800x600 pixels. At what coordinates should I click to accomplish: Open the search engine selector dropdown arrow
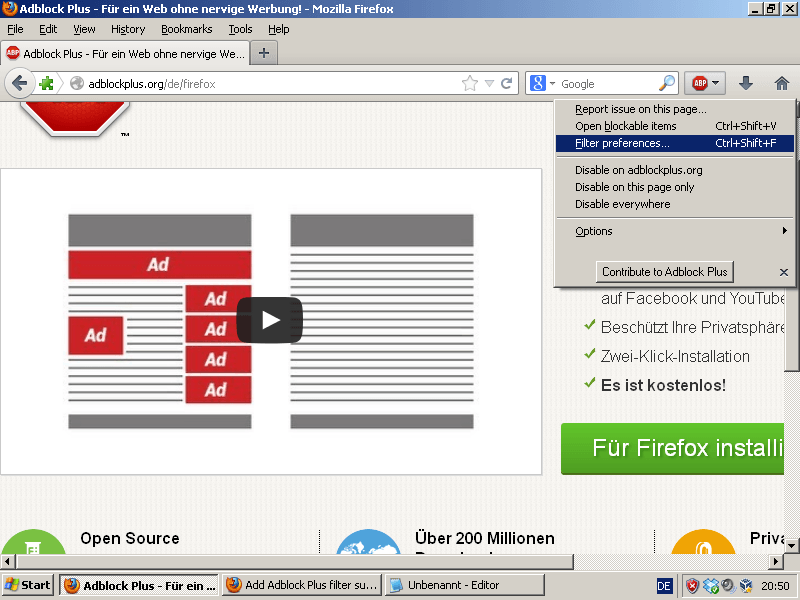pyautogui.click(x=552, y=83)
